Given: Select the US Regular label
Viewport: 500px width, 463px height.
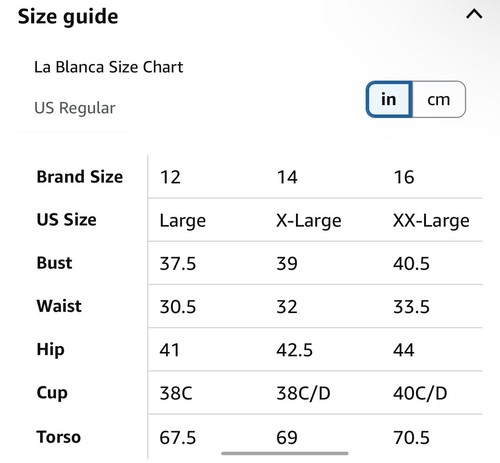Looking at the screenshot, I should tap(75, 108).
